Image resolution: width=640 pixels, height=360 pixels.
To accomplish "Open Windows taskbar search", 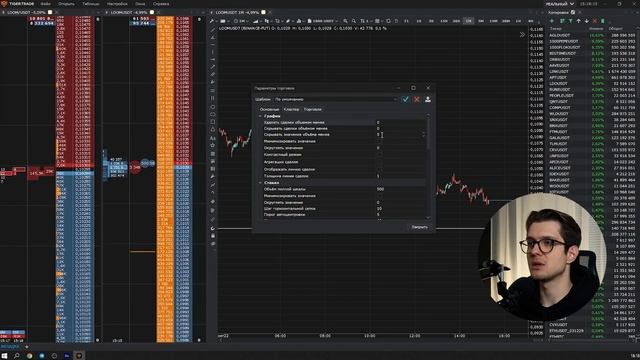I will point(17,356).
